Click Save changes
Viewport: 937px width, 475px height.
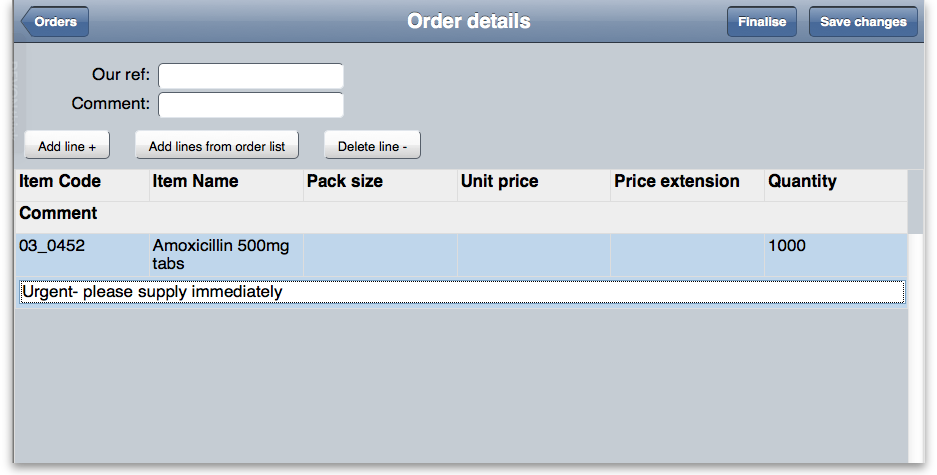[862, 22]
